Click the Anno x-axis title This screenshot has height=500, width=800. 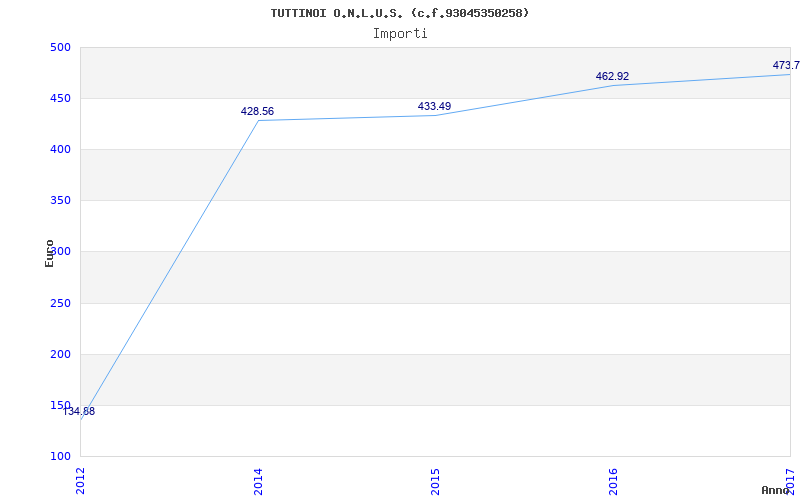(778, 490)
